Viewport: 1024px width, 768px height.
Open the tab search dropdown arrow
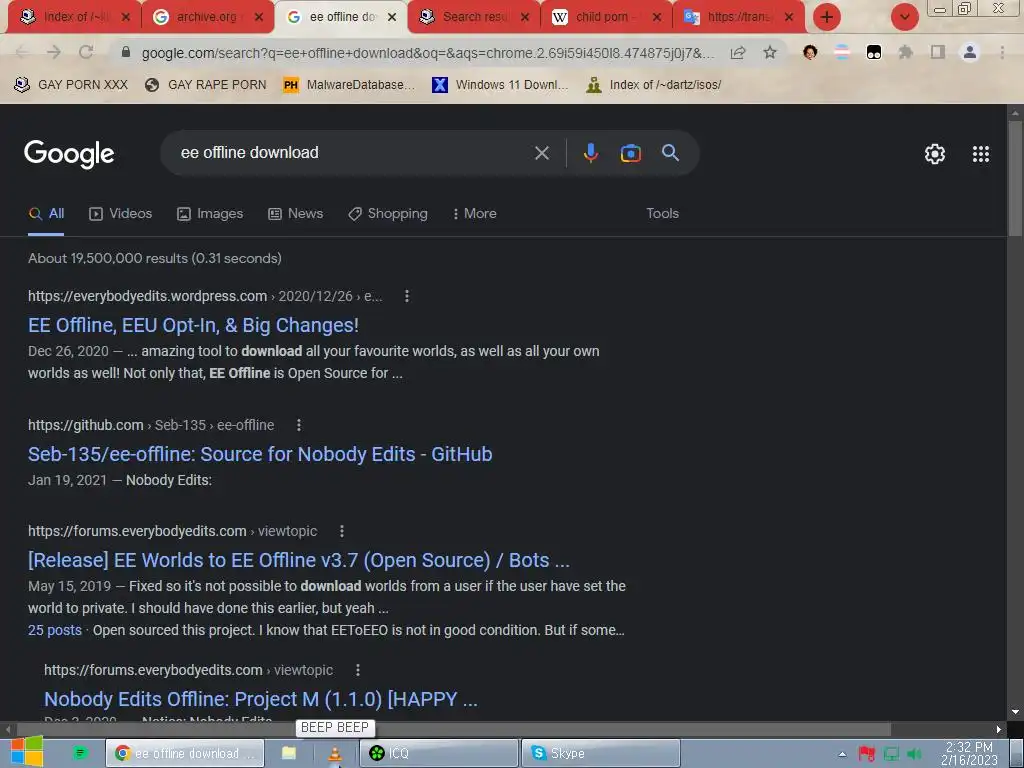click(904, 17)
